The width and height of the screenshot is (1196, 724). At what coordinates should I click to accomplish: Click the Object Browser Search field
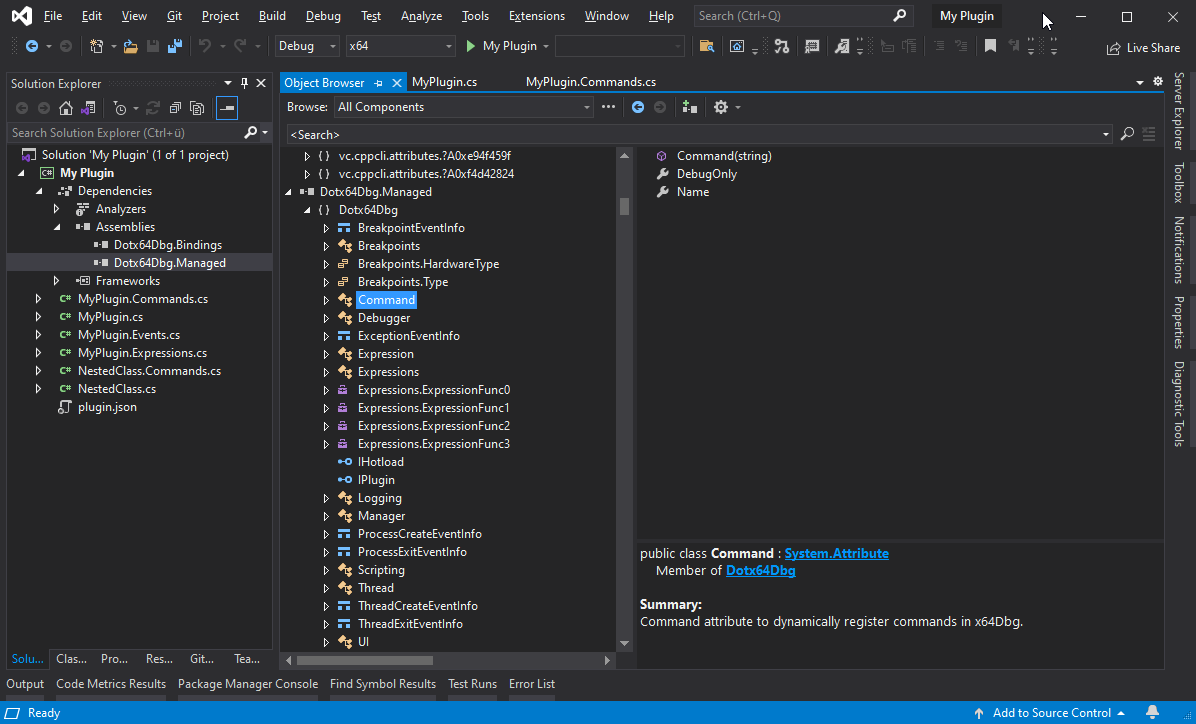(693, 134)
